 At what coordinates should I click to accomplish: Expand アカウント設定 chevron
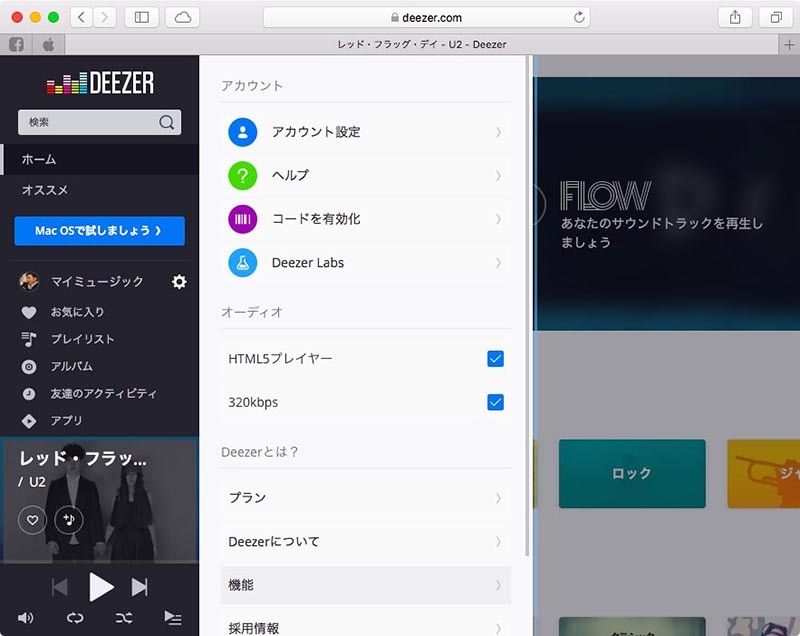[498, 132]
